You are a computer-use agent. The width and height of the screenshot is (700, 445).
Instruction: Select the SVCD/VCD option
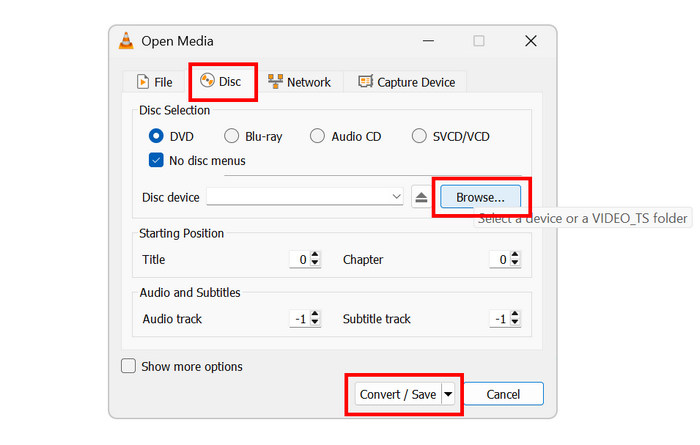tap(419, 136)
